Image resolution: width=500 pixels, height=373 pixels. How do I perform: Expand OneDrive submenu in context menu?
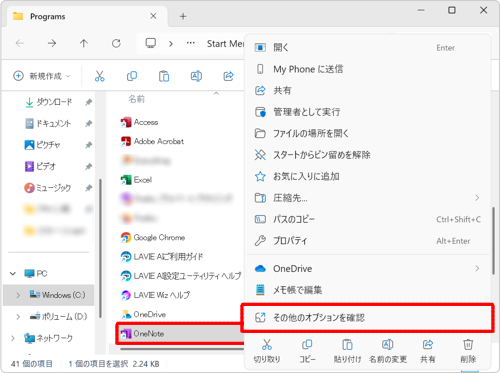[368, 269]
